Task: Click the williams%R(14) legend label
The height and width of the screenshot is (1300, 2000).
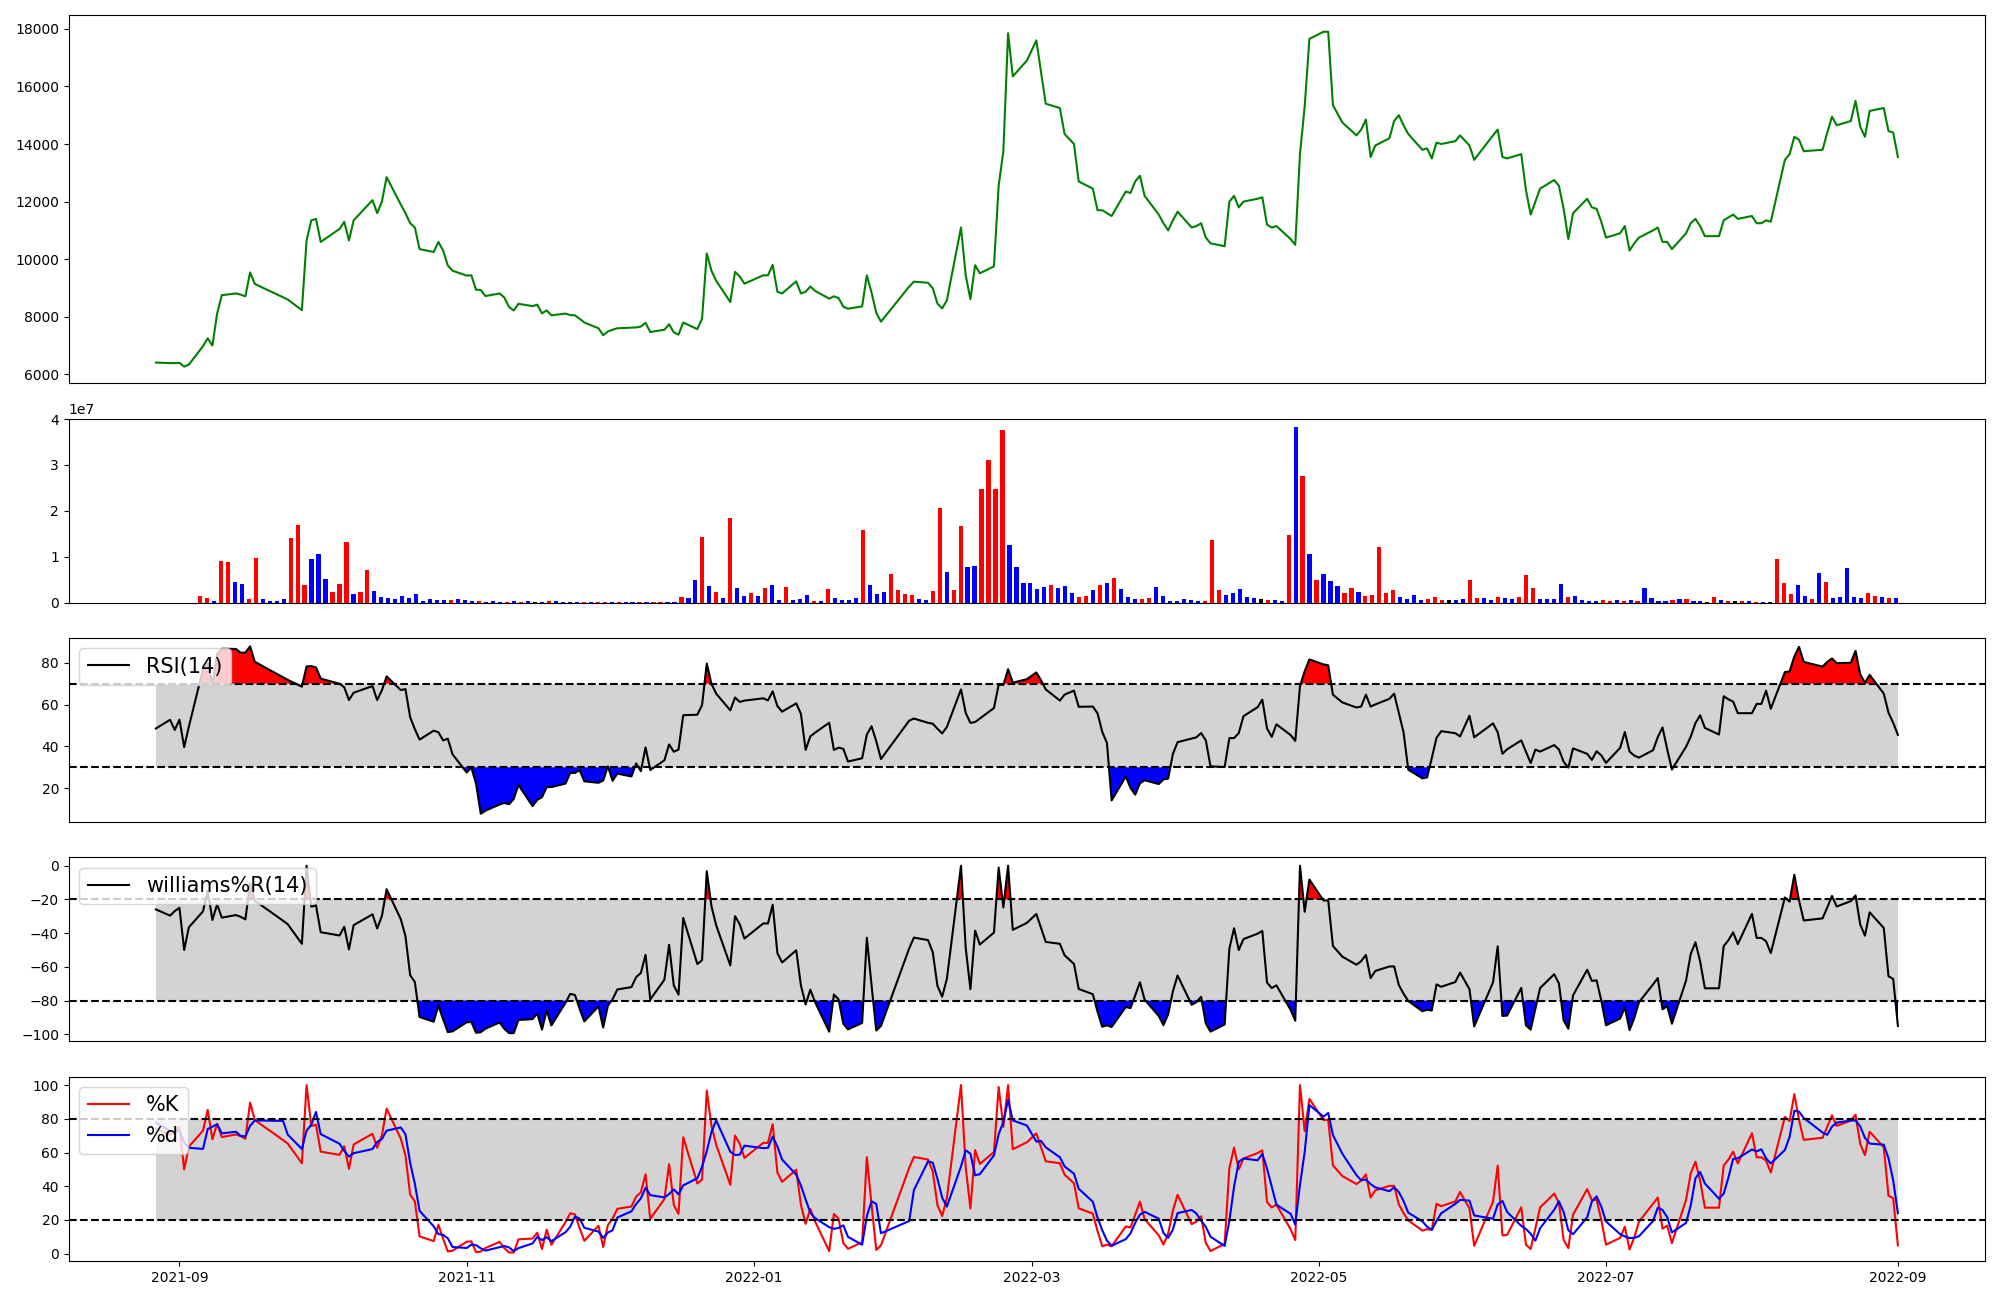Action: tap(227, 885)
